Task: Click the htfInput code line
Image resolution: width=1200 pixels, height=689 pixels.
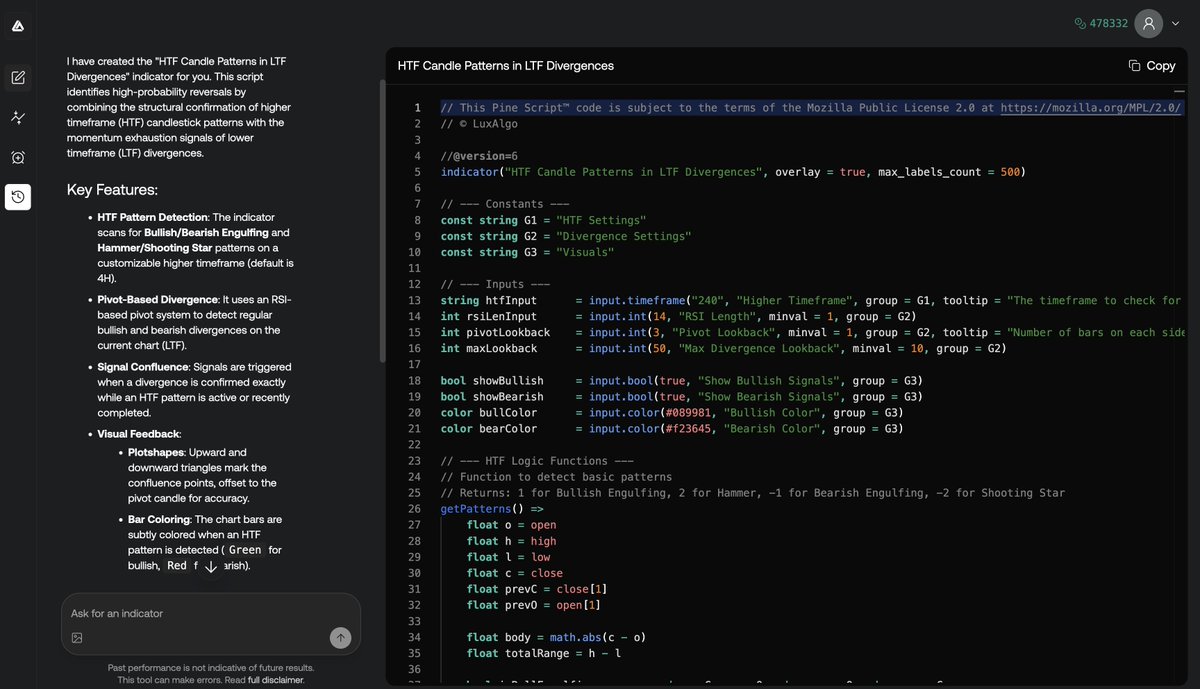Action: [811, 300]
